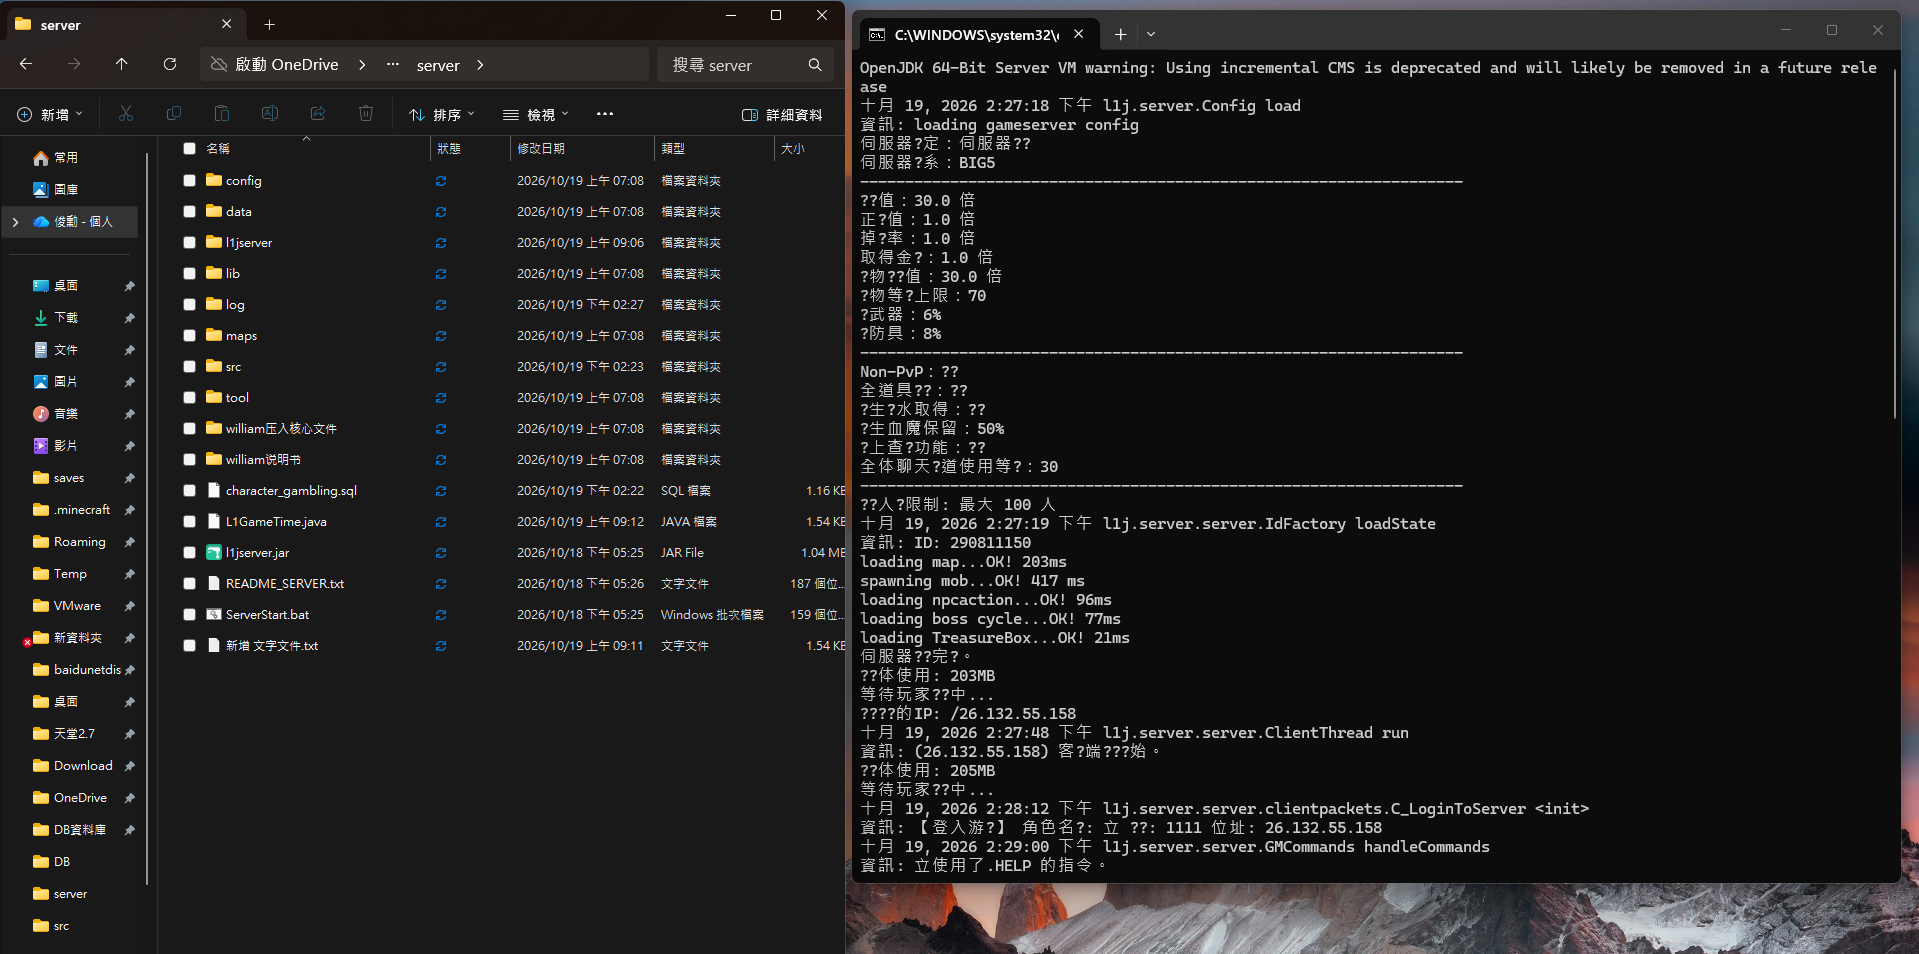Expand the OneDrive personal tree node
1919x954 pixels.
tap(15, 222)
